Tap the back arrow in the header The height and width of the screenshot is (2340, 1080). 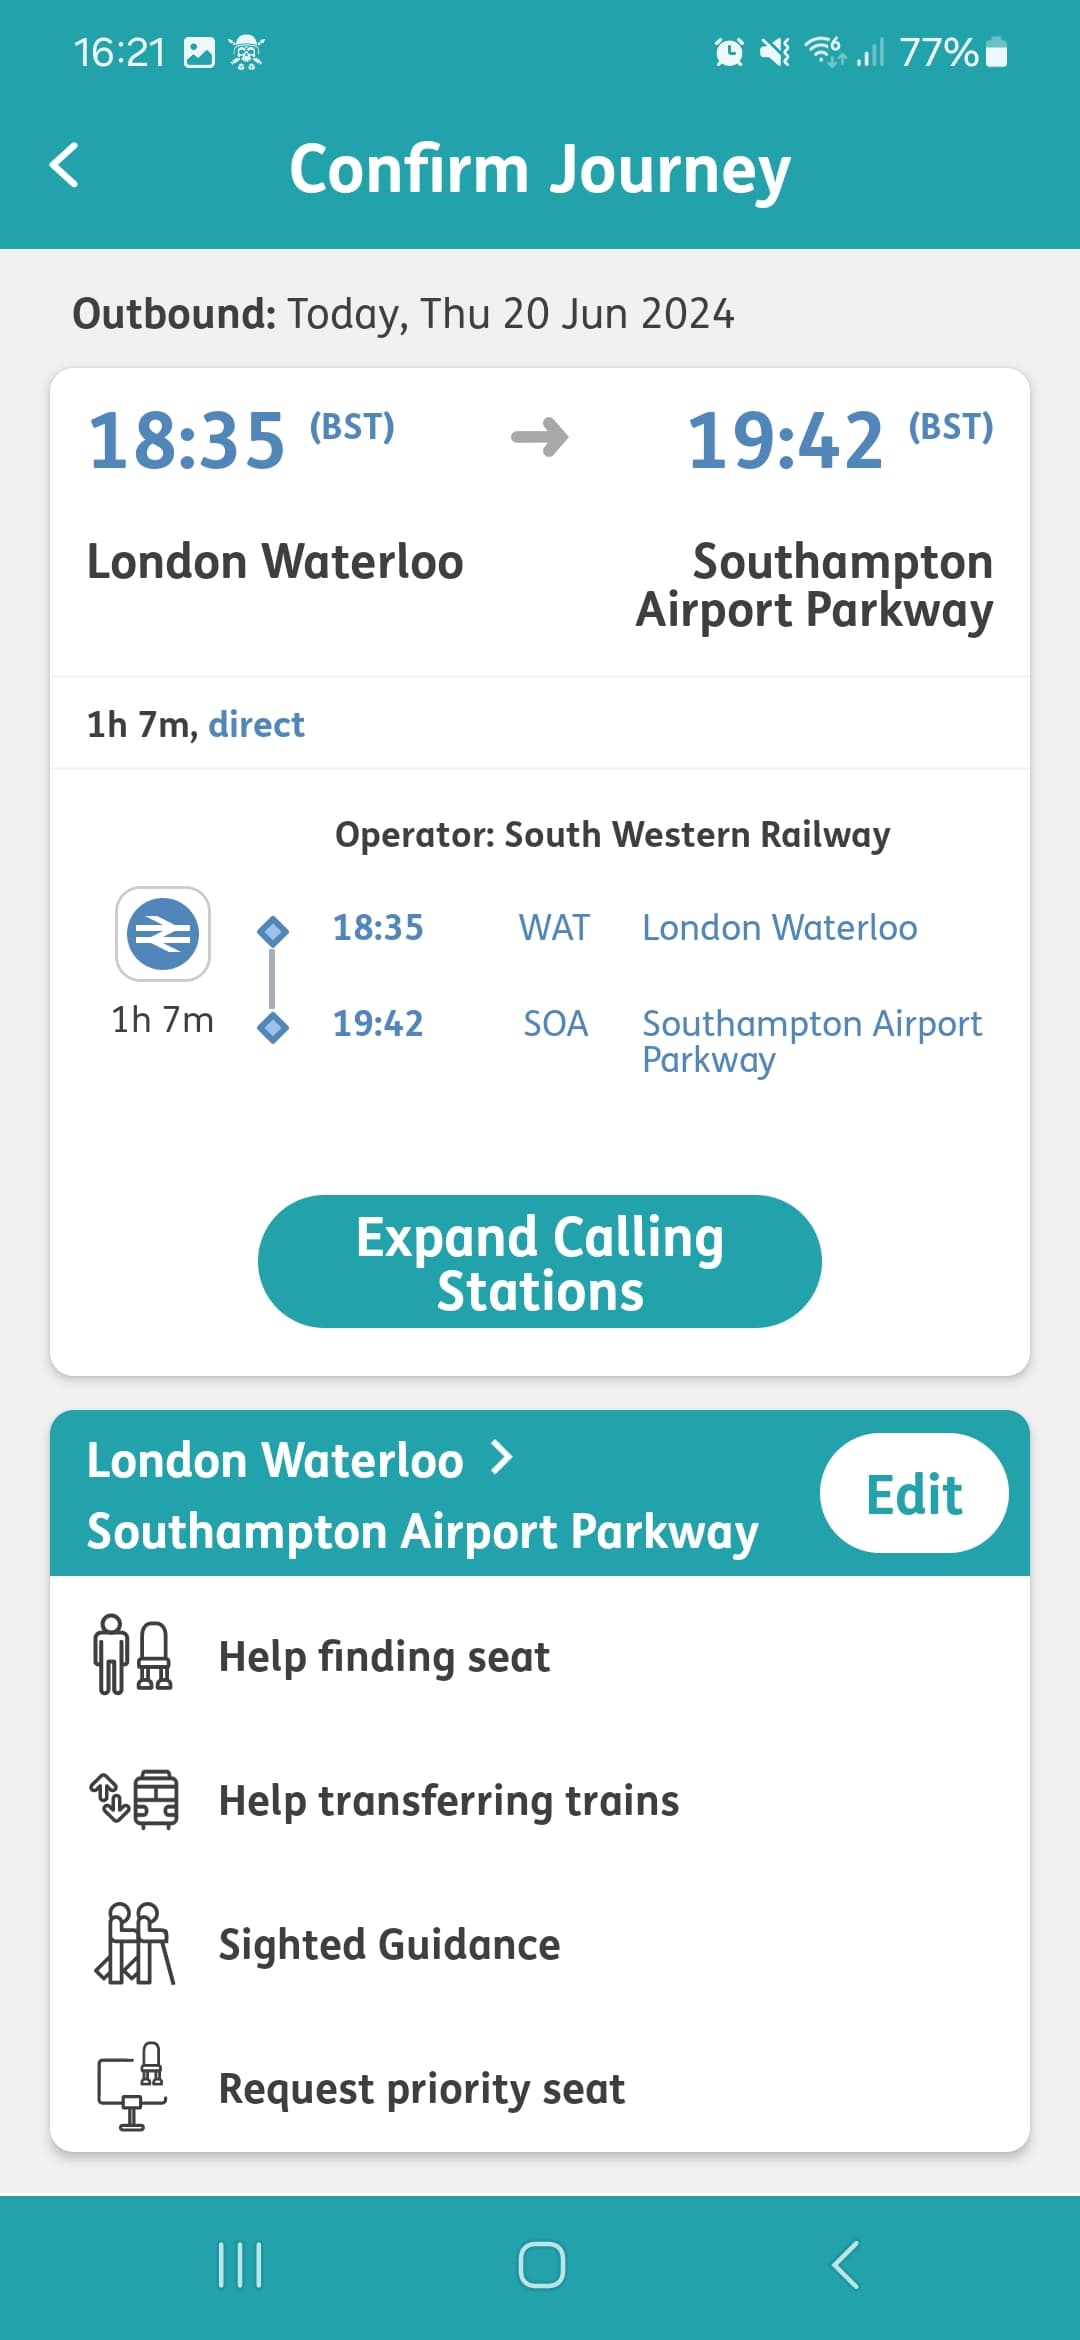click(64, 166)
